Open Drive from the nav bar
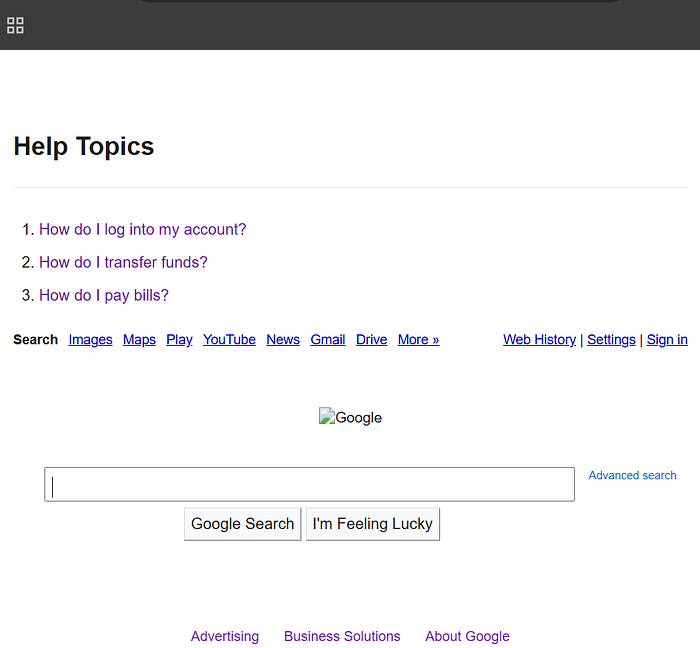Viewport: 700px width, 648px height. 371,340
